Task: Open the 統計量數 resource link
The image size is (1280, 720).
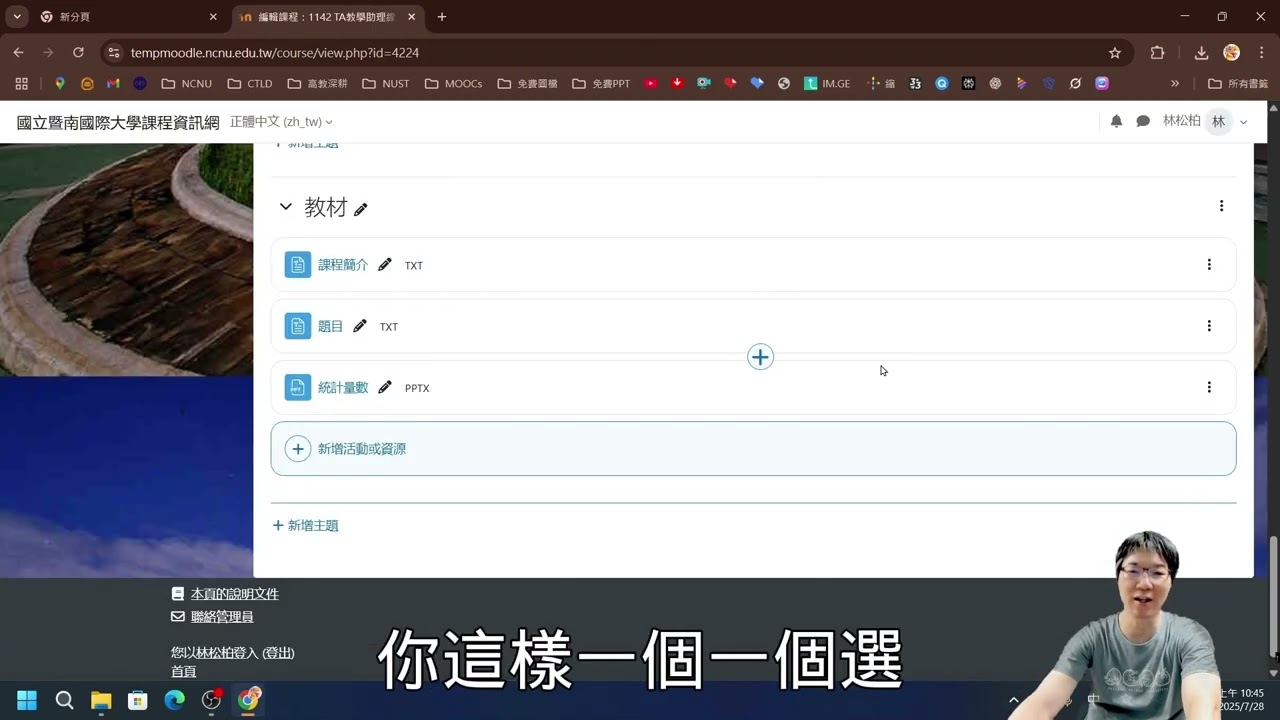Action: [x=343, y=387]
